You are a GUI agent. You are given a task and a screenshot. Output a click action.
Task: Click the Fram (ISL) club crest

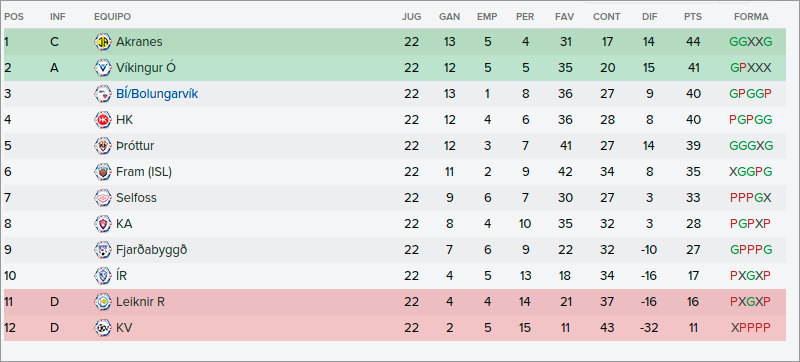point(103,172)
